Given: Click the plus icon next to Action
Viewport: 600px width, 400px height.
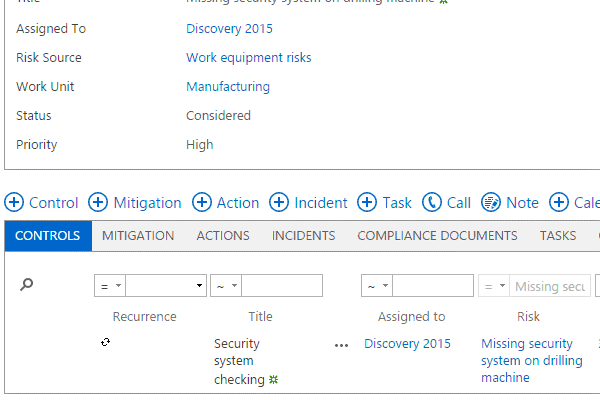Looking at the screenshot, I should [202, 202].
